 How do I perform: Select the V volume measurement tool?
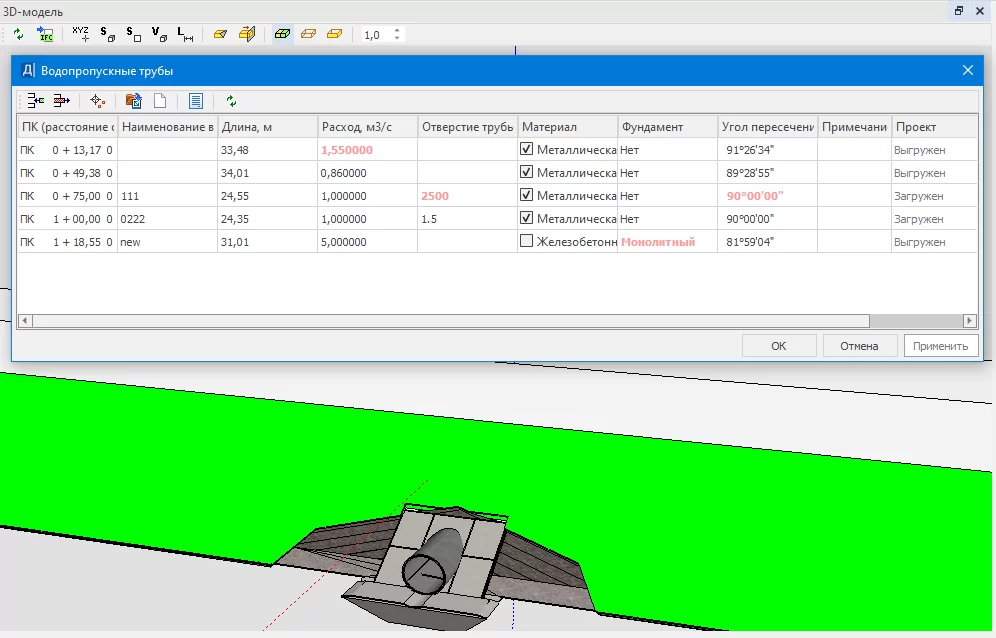(x=159, y=34)
